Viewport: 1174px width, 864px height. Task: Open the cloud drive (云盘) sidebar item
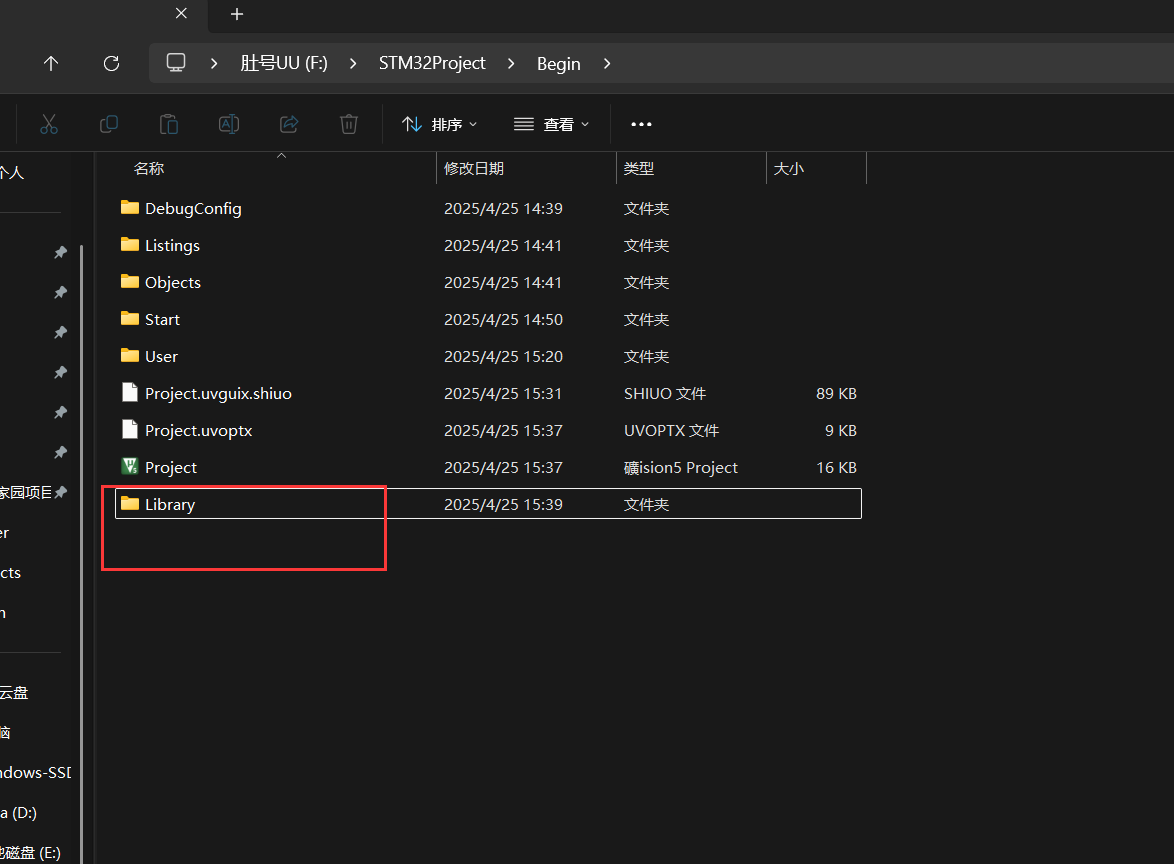[x=14, y=693]
